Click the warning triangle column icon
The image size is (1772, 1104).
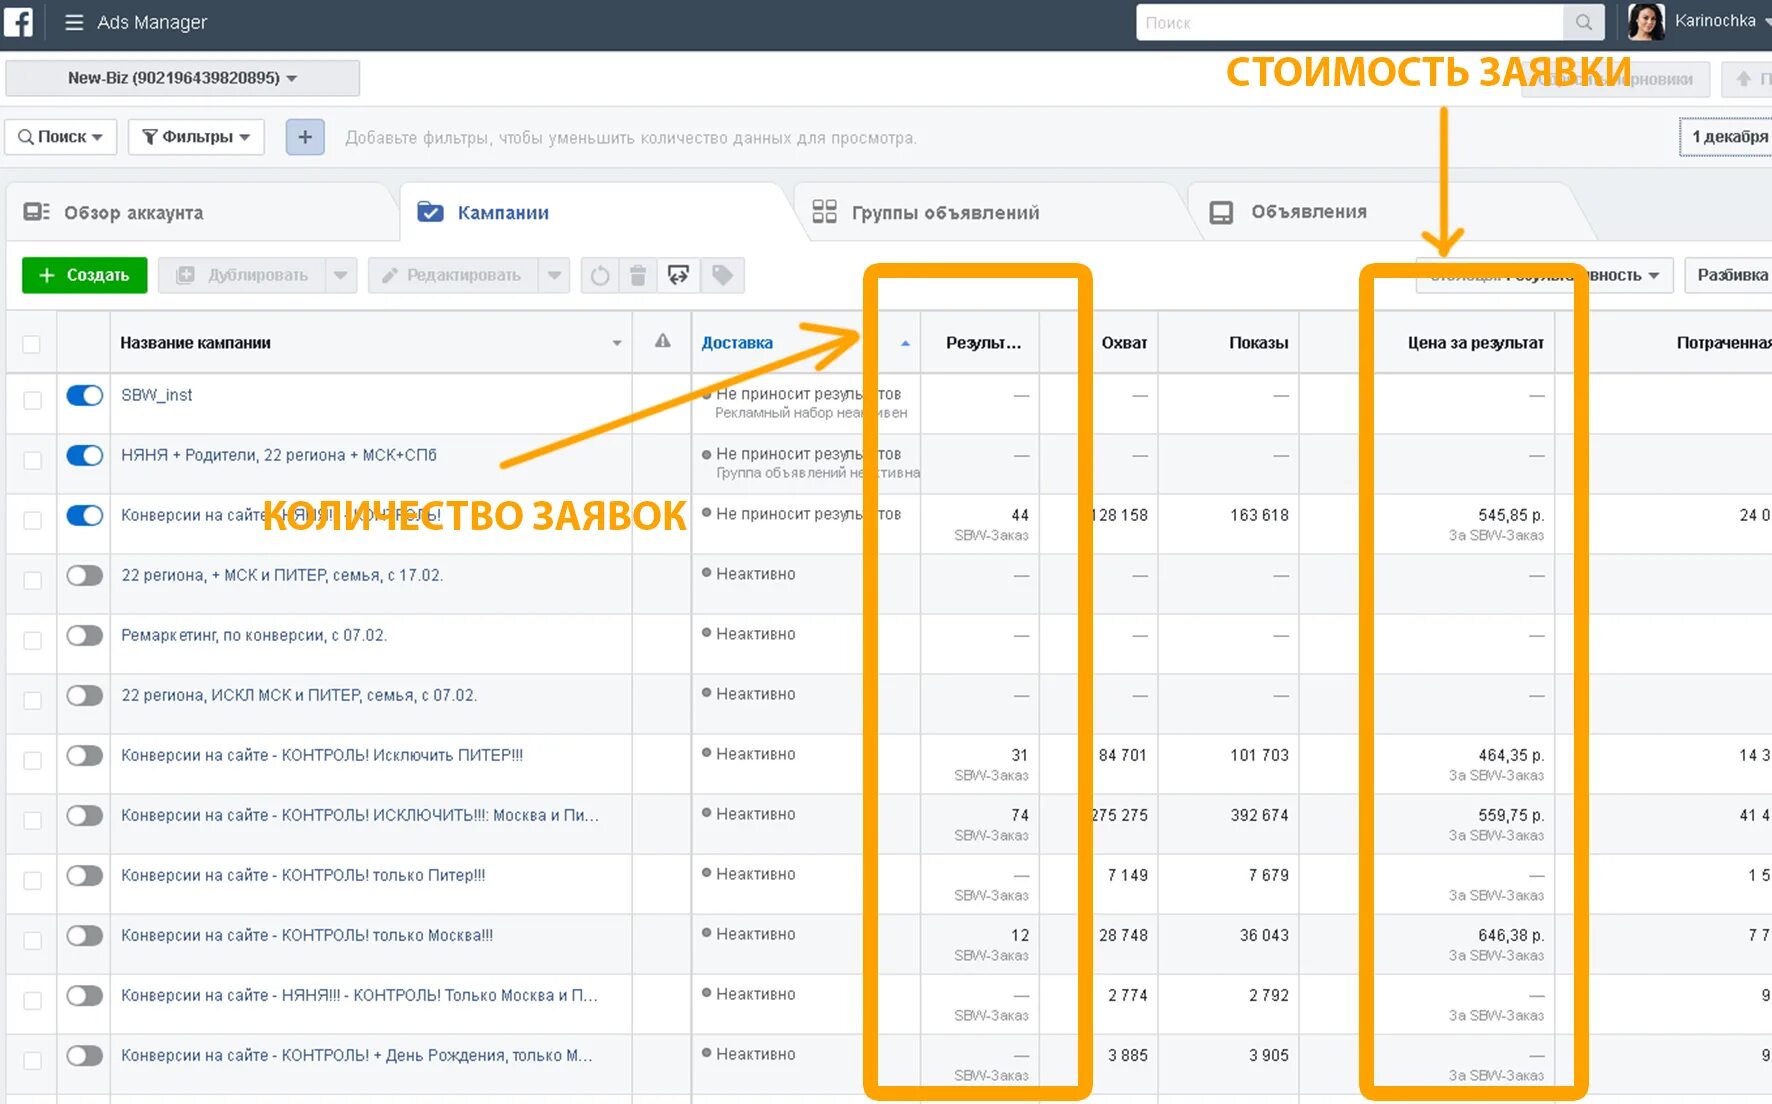click(662, 342)
